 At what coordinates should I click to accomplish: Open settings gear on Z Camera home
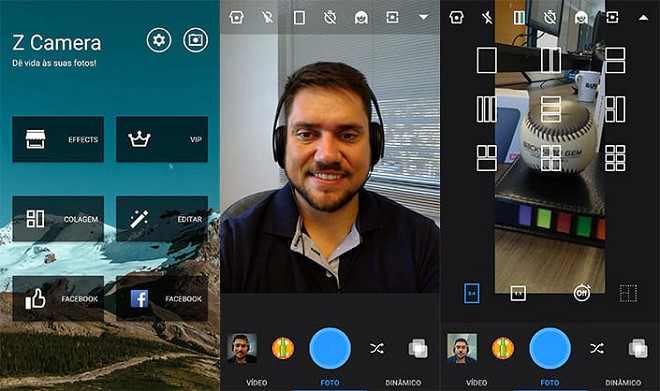click(x=159, y=40)
